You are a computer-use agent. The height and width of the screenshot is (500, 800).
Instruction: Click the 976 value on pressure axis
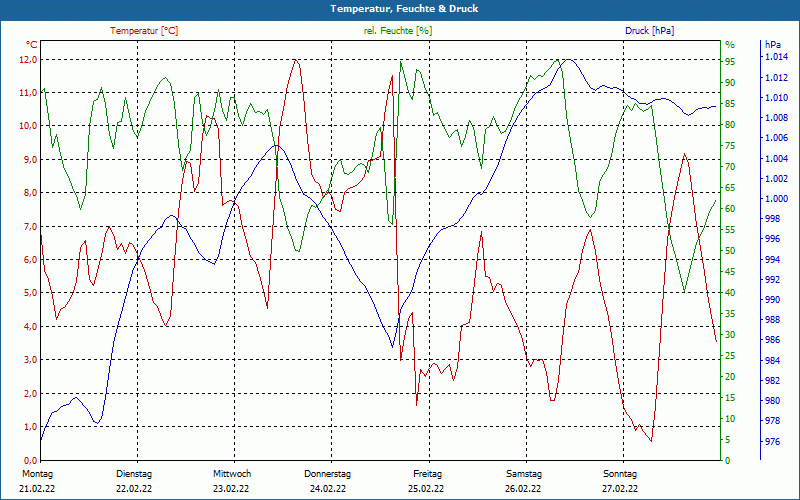click(773, 442)
